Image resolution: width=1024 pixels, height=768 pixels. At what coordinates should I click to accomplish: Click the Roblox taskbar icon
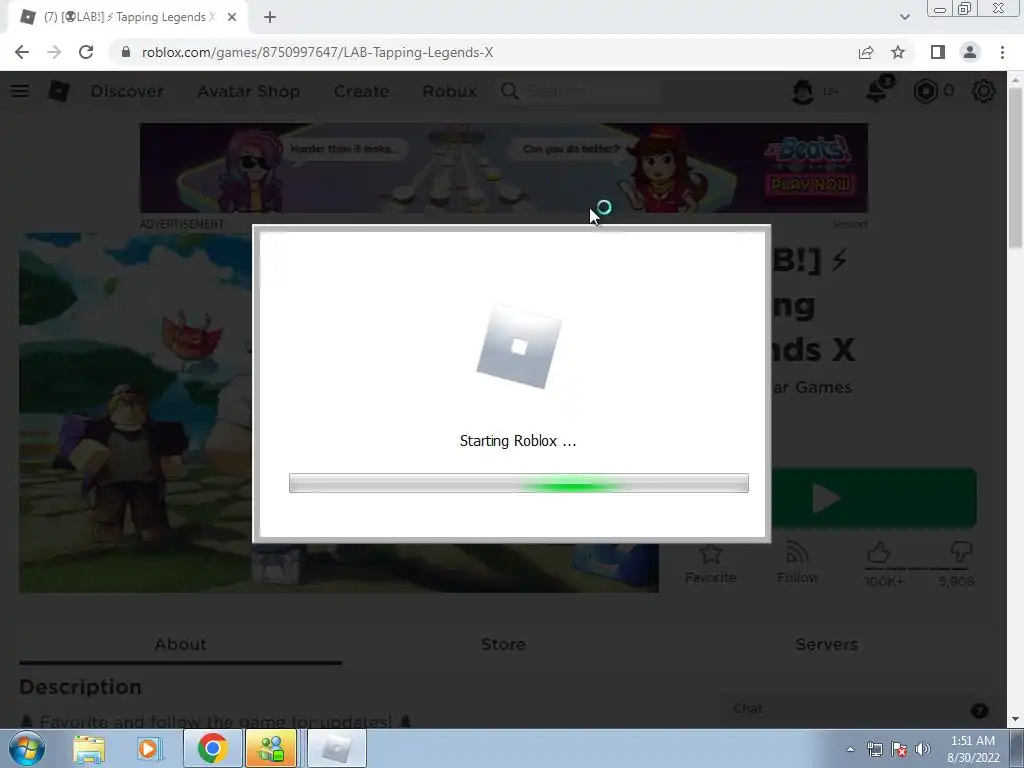click(x=336, y=748)
